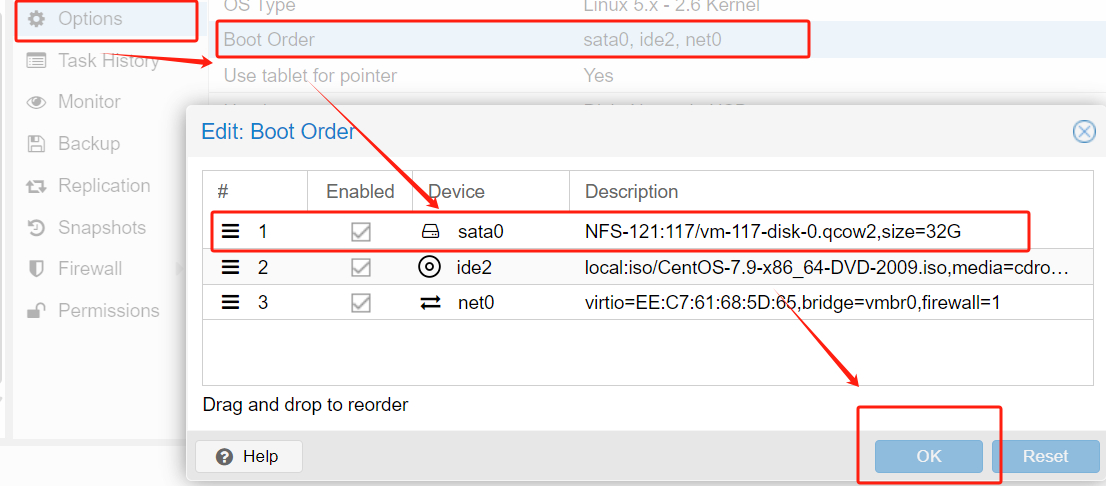Image resolution: width=1106 pixels, height=486 pixels.
Task: Click the Monitor eye icon
Action: (x=36, y=103)
